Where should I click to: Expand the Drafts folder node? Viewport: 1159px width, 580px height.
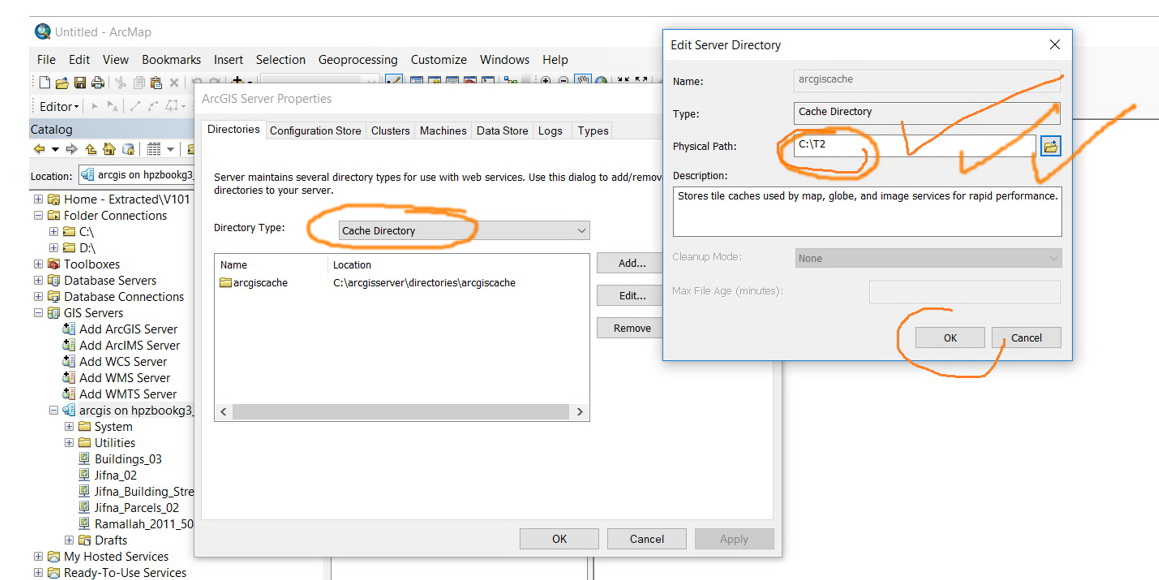tap(69, 541)
